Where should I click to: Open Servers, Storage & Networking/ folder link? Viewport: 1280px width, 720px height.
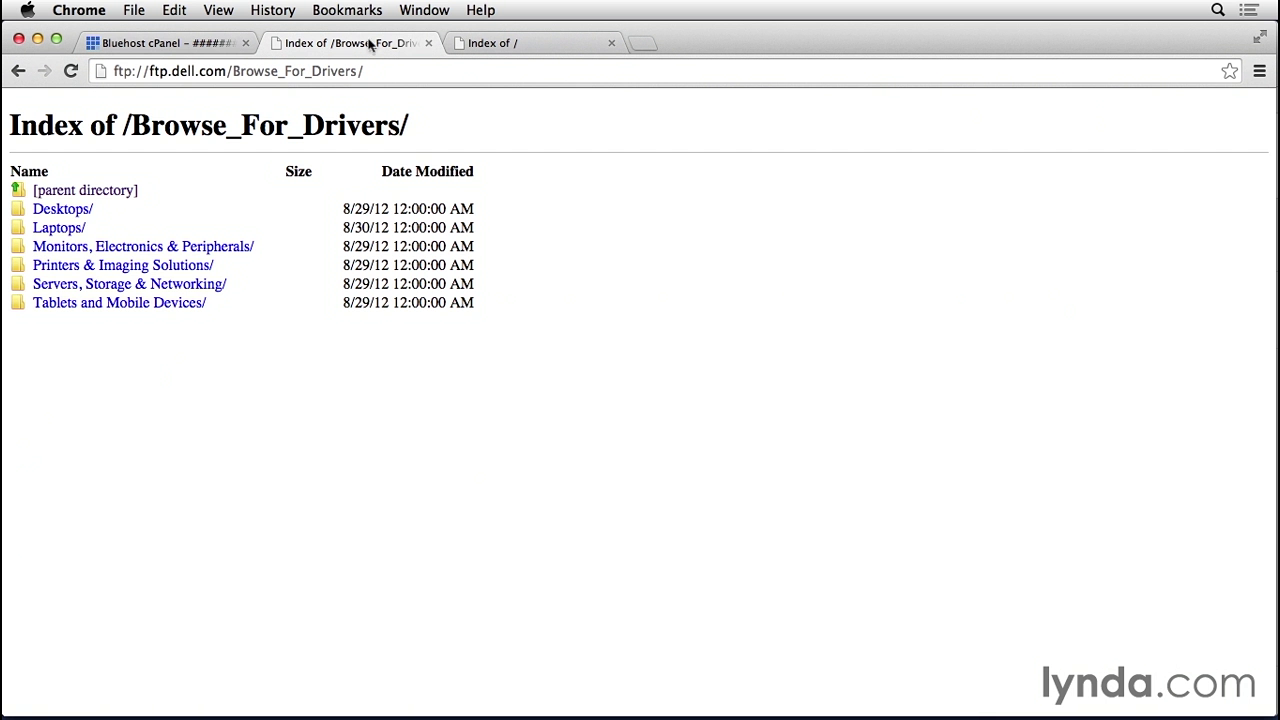[129, 284]
